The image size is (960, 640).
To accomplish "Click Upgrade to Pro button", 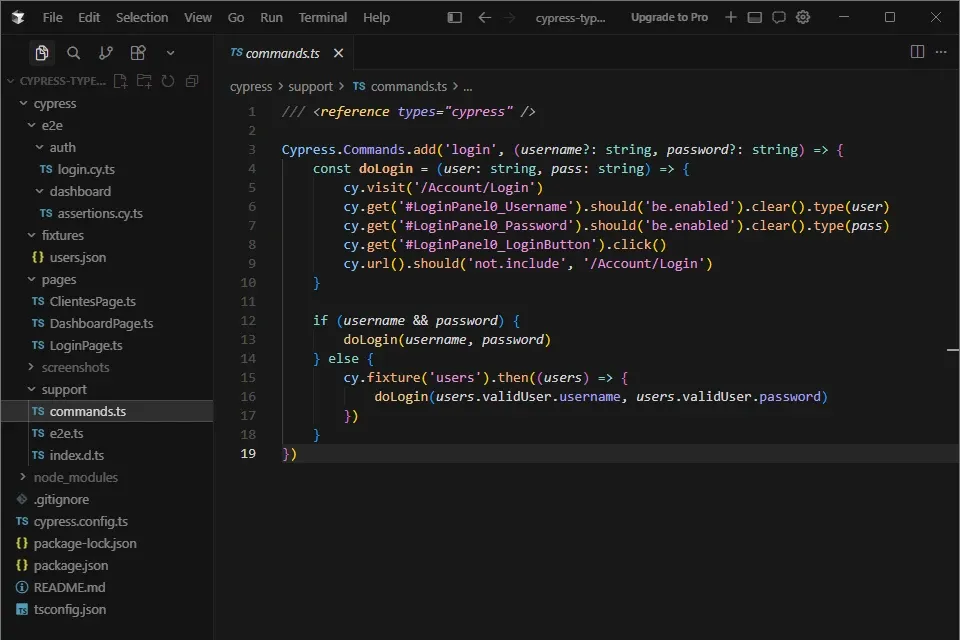I will pos(669,17).
